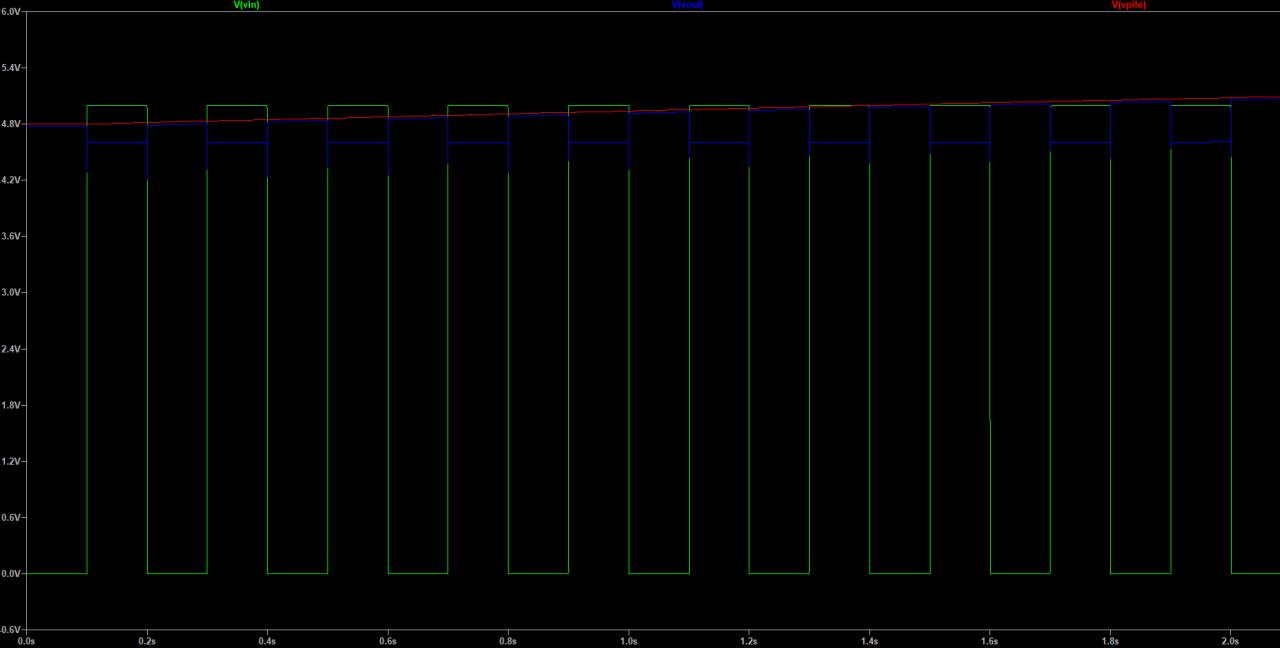Screen dimensions: 1280x648
Task: Click the 4.2V vertical axis label
Action: click(x=12, y=180)
